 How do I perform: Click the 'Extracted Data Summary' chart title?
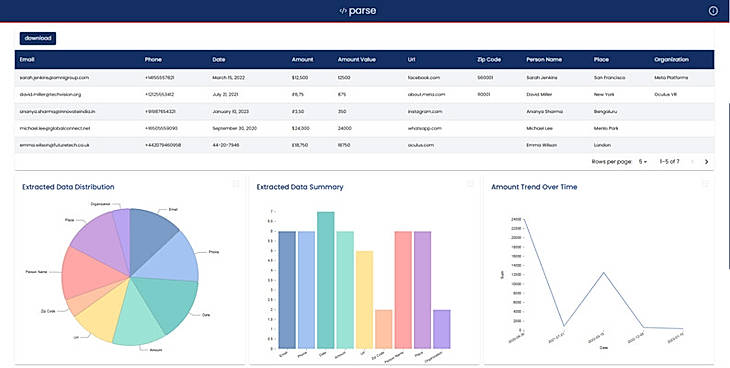click(x=300, y=187)
